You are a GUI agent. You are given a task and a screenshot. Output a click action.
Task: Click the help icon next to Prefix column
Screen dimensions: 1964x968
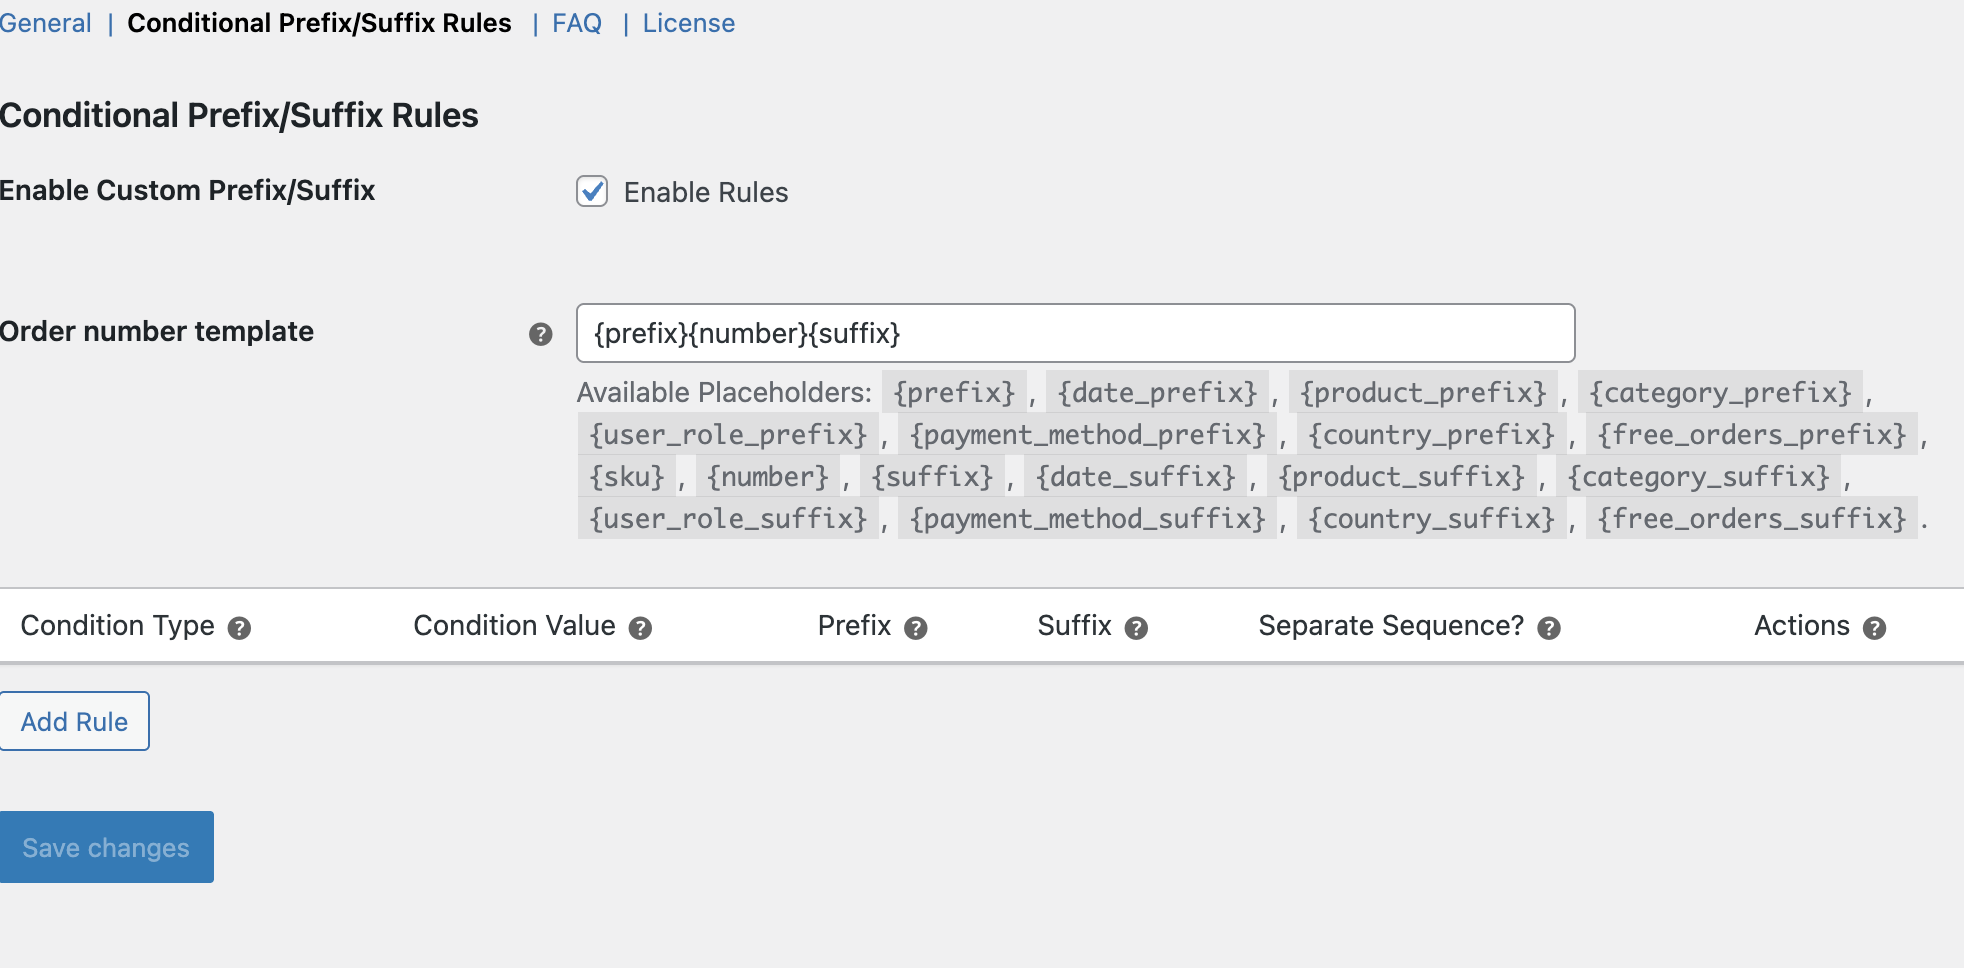tap(915, 628)
